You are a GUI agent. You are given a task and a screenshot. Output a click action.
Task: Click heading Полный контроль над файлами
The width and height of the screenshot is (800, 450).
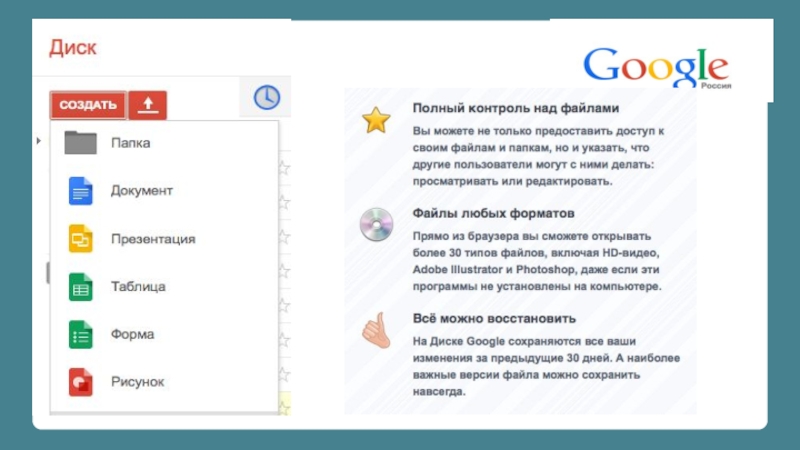516,108
